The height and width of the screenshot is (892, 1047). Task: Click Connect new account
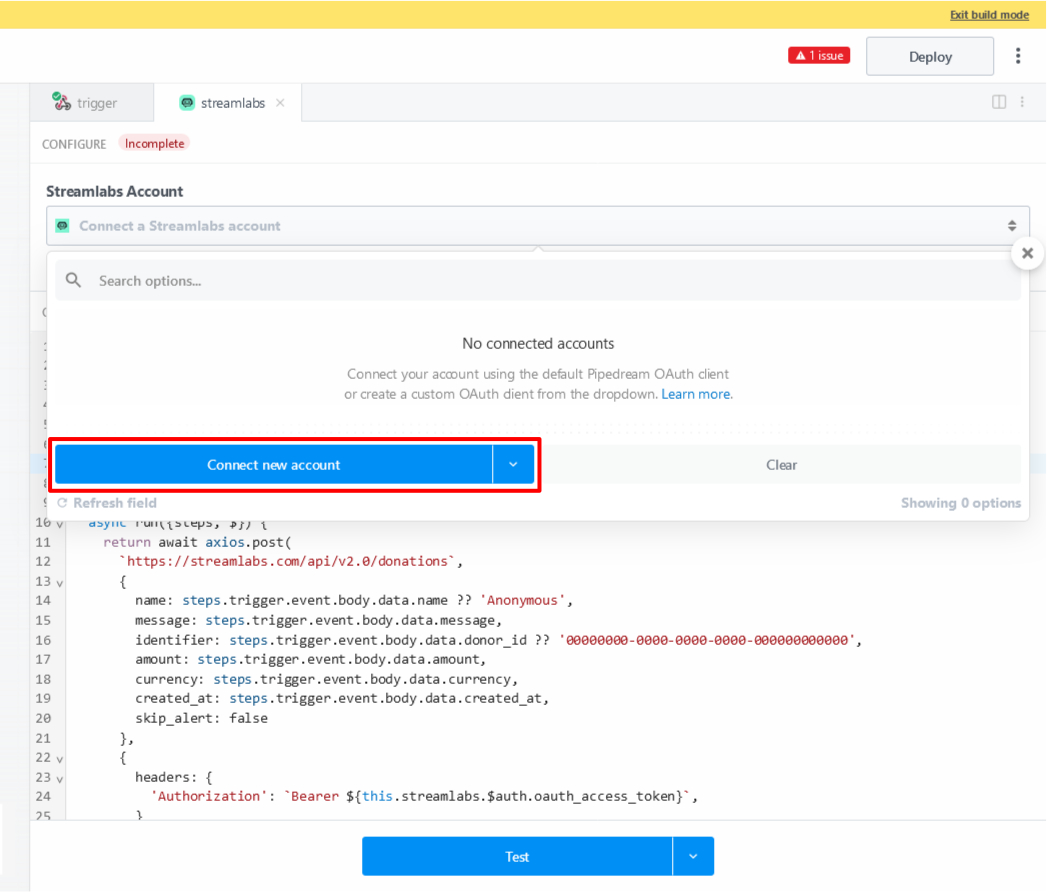(273, 465)
